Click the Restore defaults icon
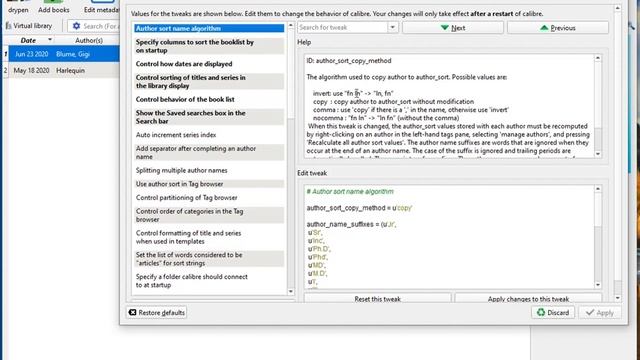Screen dimensions: 640x360 [x=132, y=312]
